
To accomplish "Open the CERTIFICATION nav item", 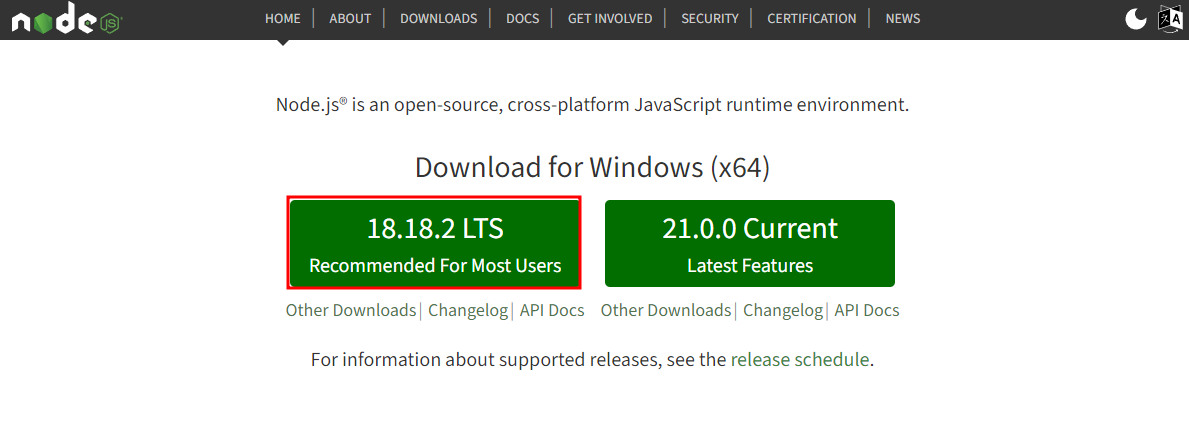I will [x=811, y=19].
